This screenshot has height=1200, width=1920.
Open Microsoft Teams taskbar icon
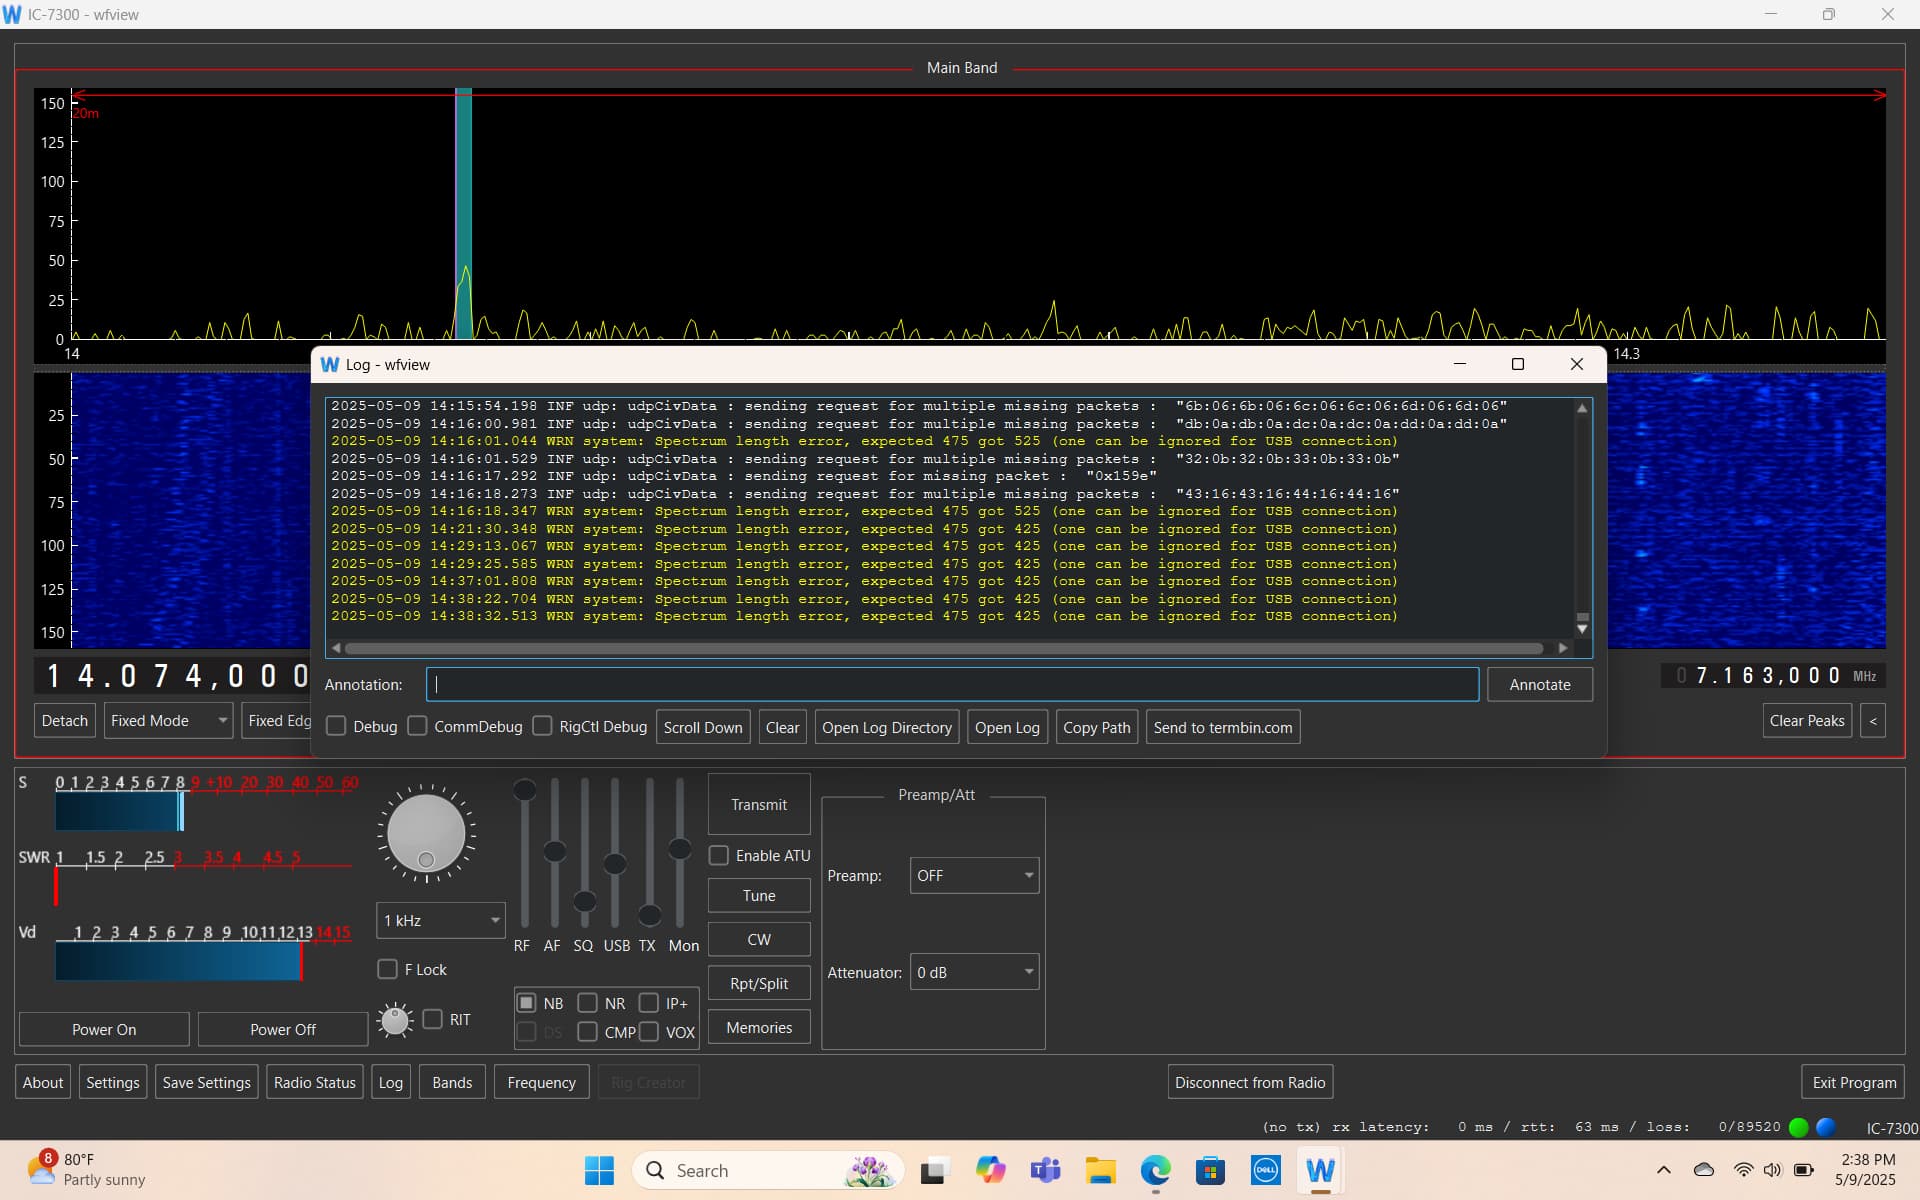(x=1046, y=1170)
